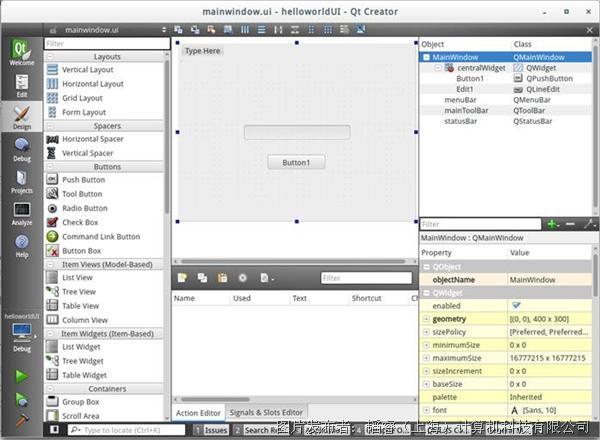Switch to Signals & Slots Editor tab
The height and width of the screenshot is (440, 600).
[266, 412]
